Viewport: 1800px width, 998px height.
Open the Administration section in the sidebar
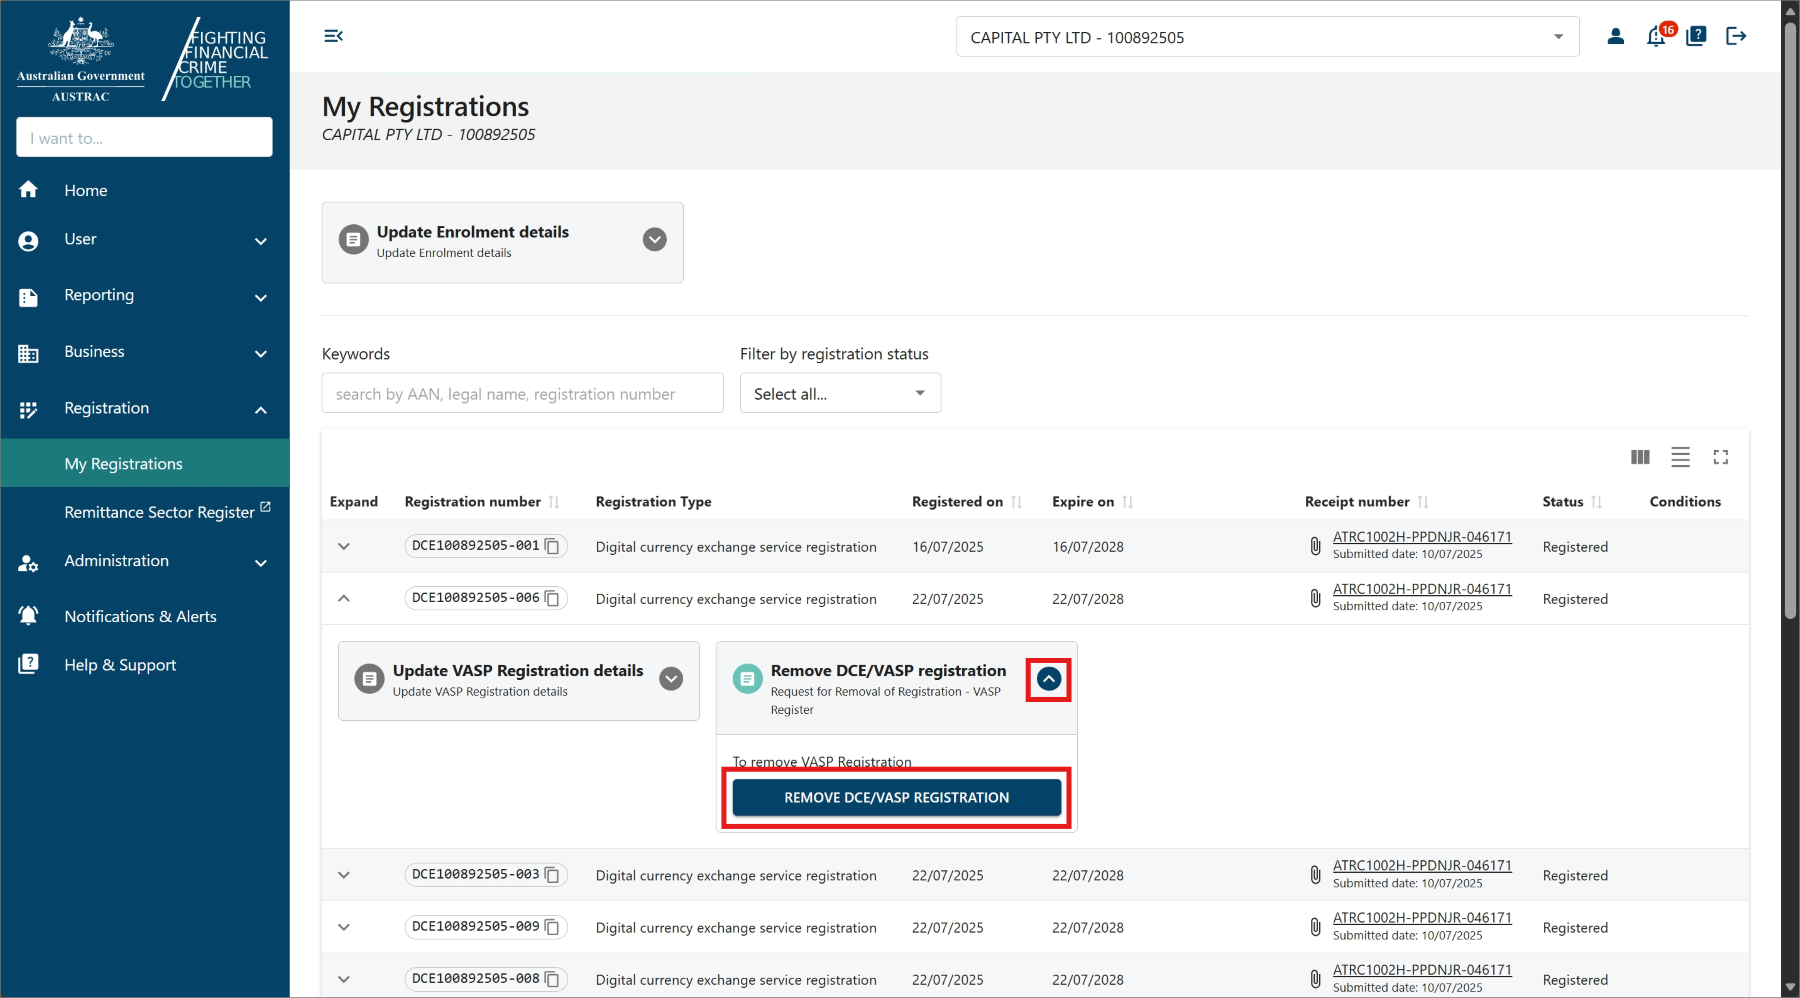tap(116, 560)
